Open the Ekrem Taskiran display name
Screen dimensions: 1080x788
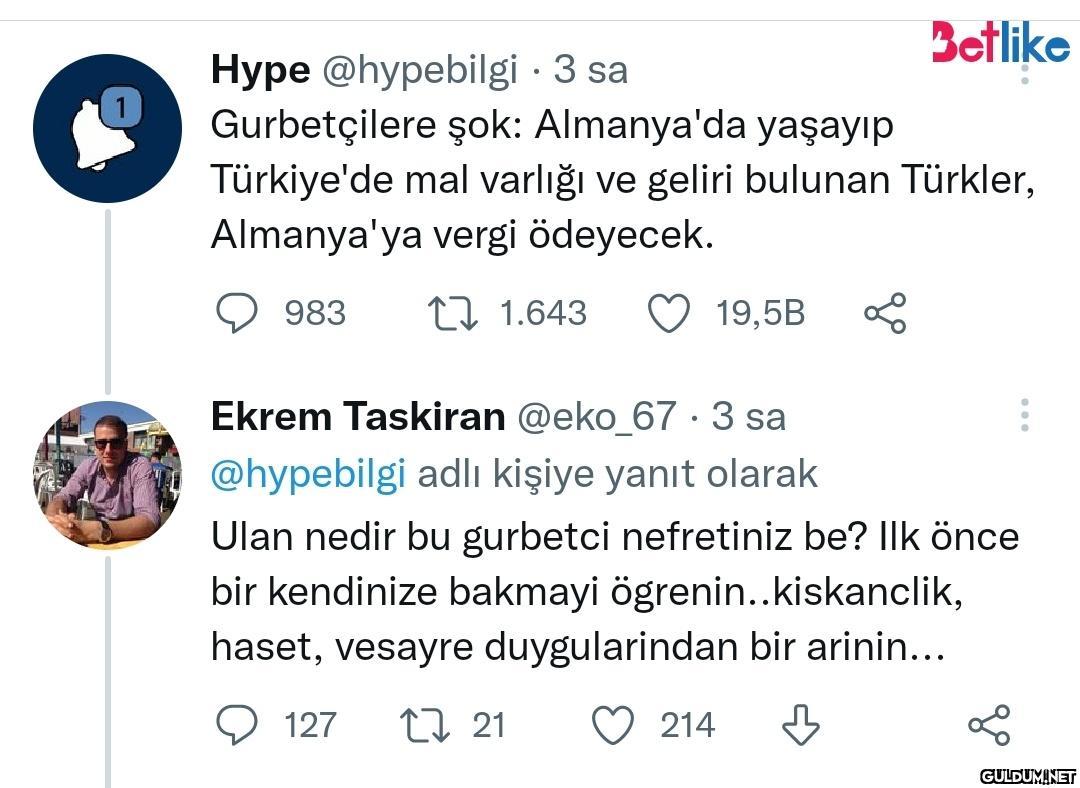(x=357, y=416)
